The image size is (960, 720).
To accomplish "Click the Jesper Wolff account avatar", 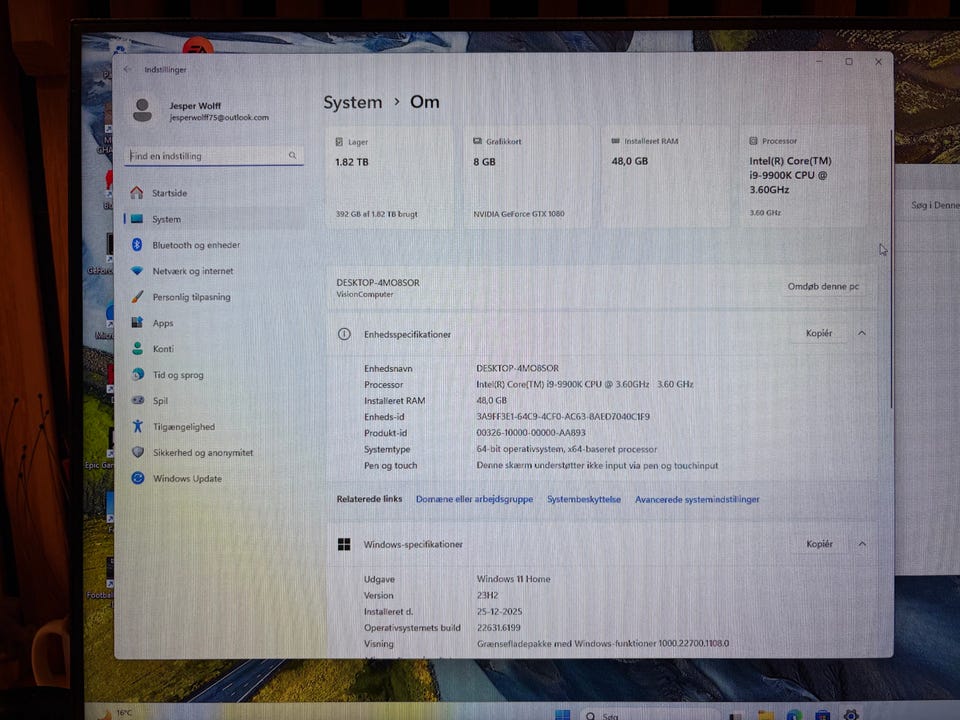I will [143, 110].
